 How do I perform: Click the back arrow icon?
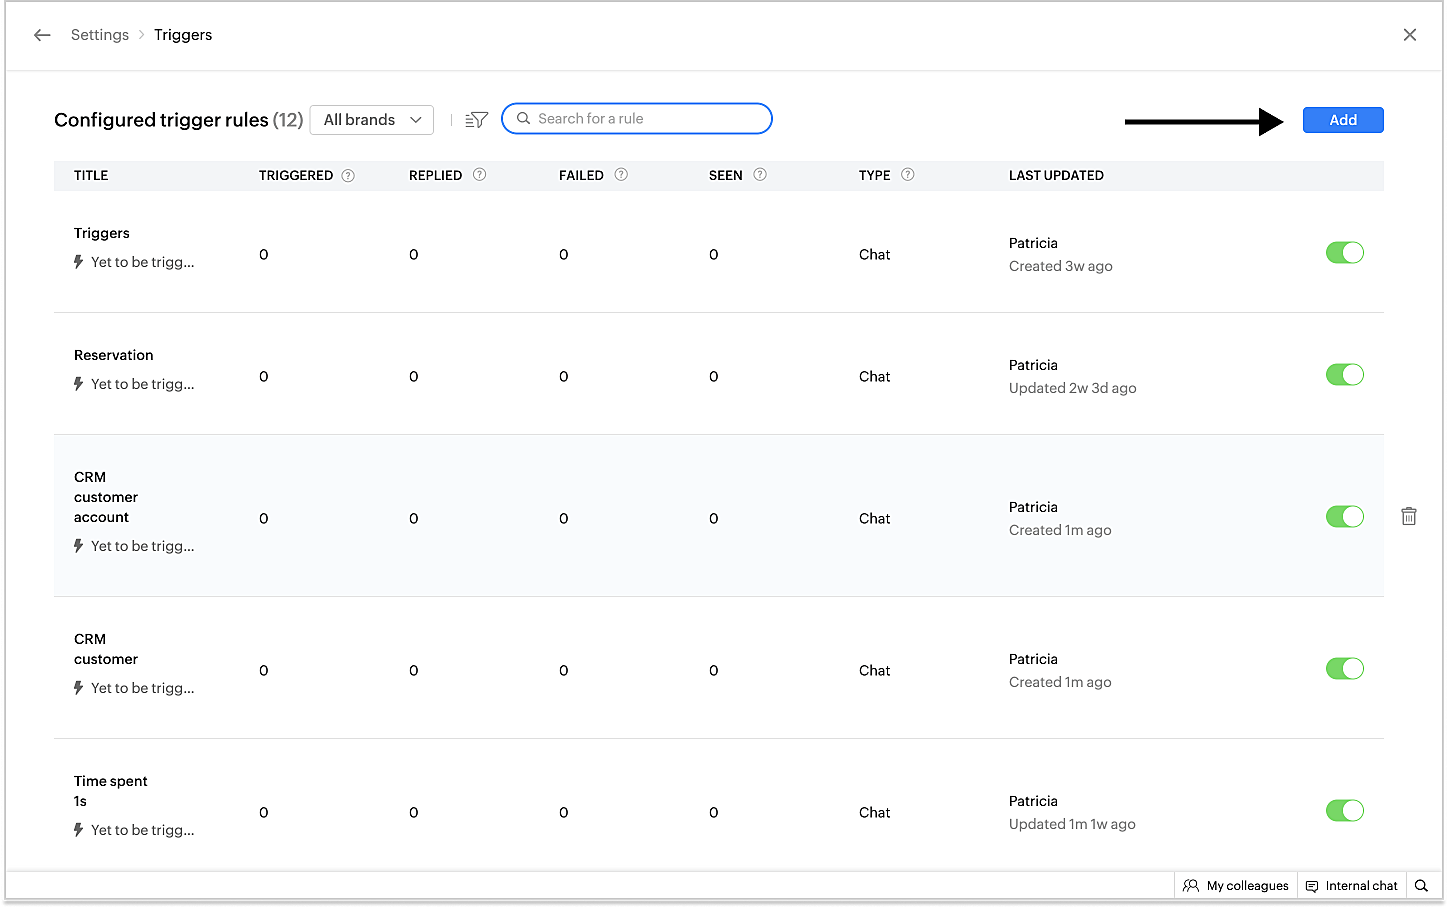(x=42, y=35)
